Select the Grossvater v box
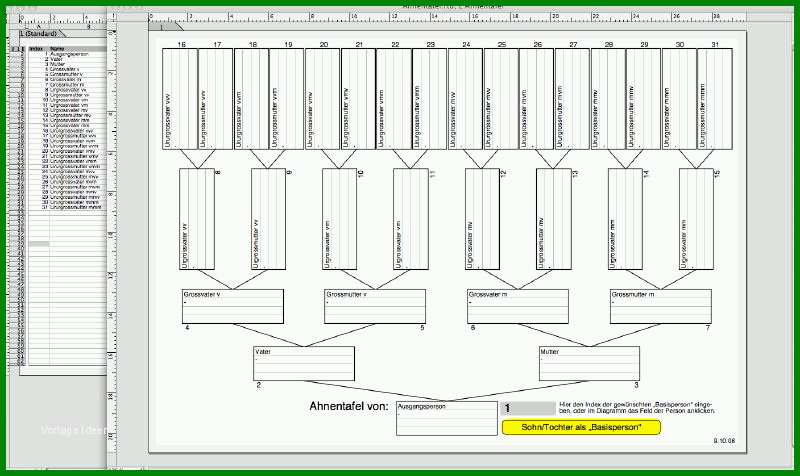 233,306
